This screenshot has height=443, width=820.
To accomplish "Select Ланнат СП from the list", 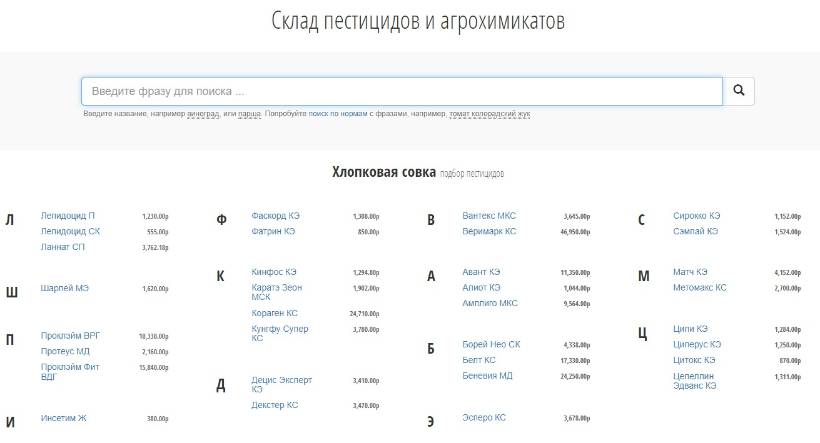I will pyautogui.click(x=63, y=247).
